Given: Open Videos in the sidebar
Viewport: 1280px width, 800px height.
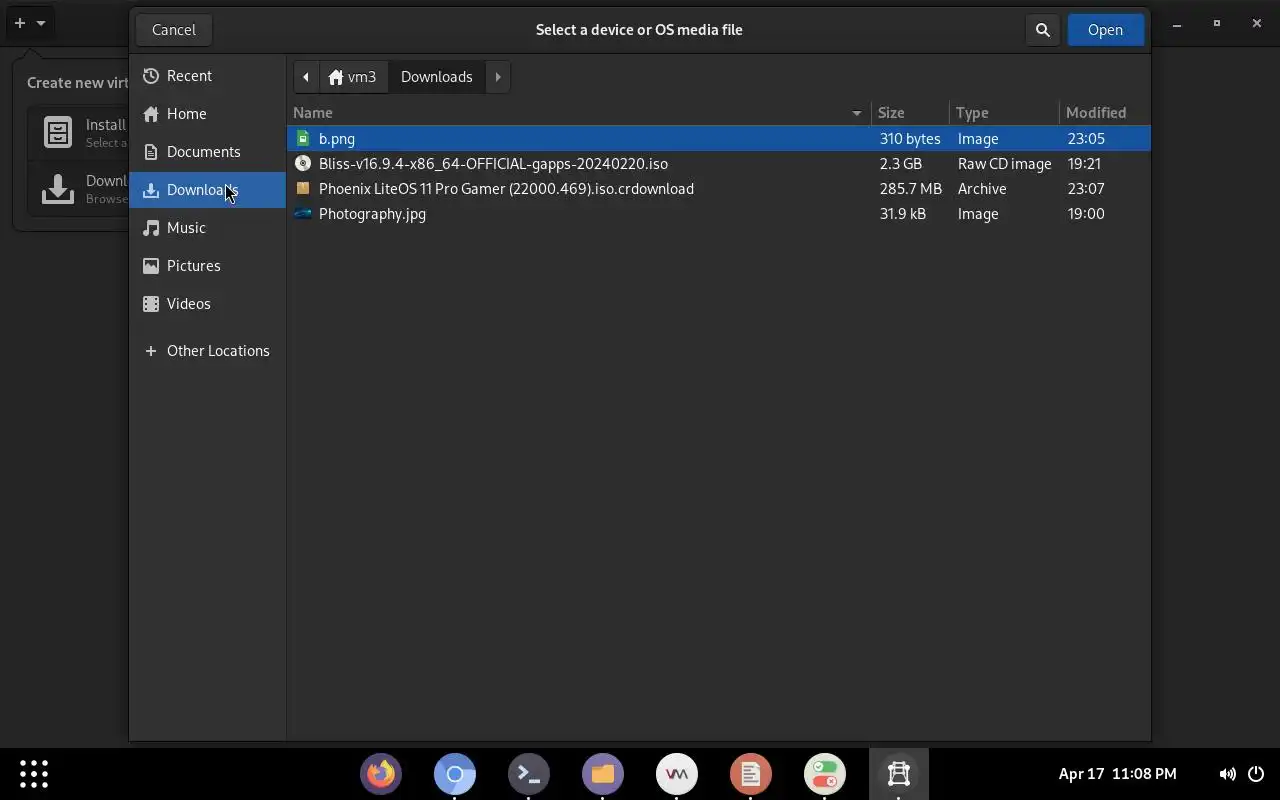Looking at the screenshot, I should (208, 304).
